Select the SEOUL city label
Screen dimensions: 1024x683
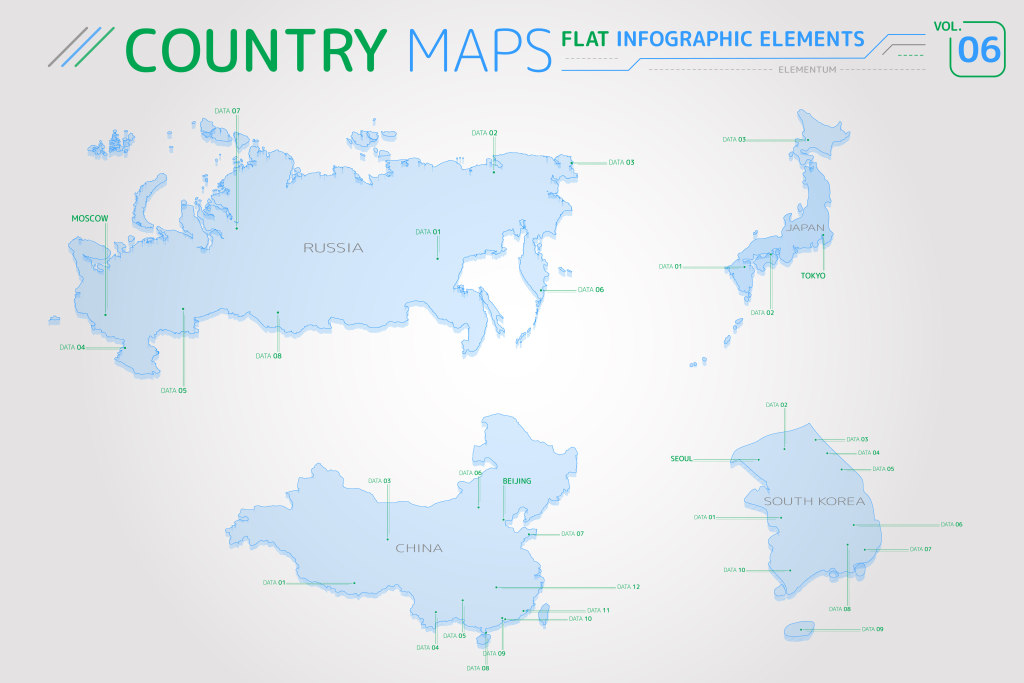(x=681, y=459)
